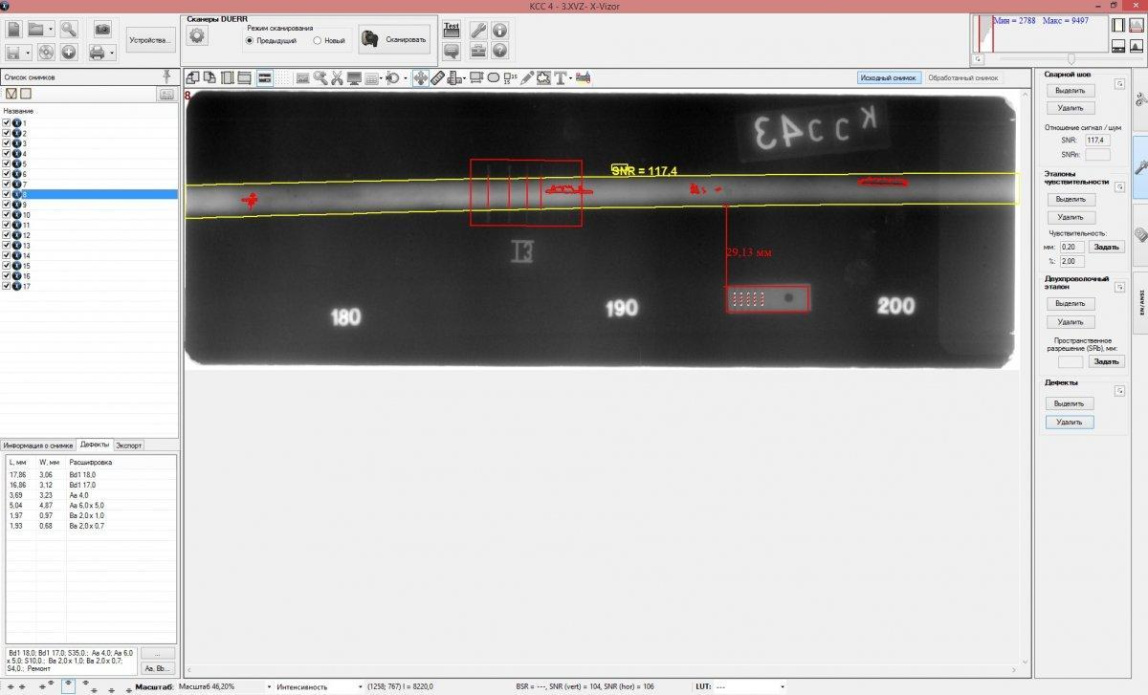Open the Масштаб zoom dropdown

[269, 687]
